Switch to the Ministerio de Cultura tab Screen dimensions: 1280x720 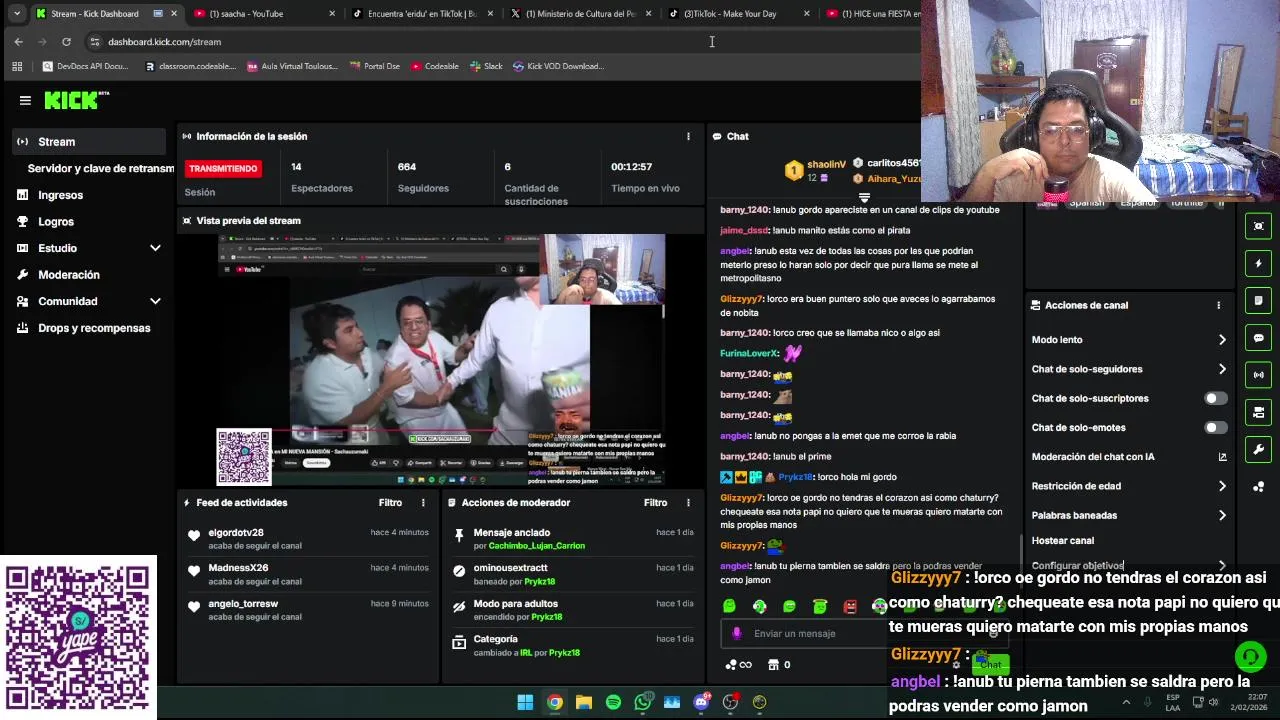(x=580, y=14)
